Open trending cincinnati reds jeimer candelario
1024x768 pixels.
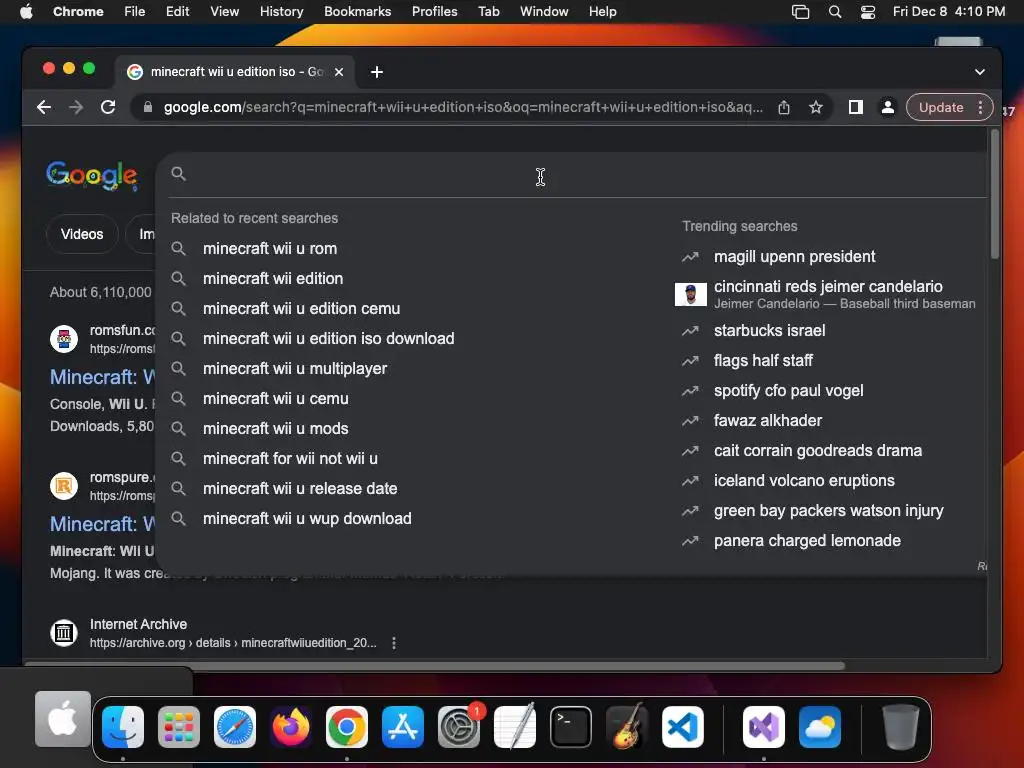tap(828, 294)
